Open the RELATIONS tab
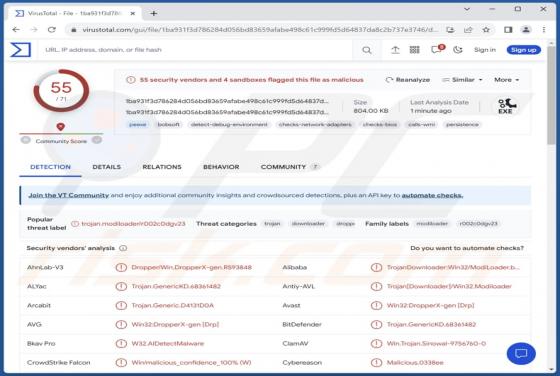The image size is (560, 376). coord(162,167)
